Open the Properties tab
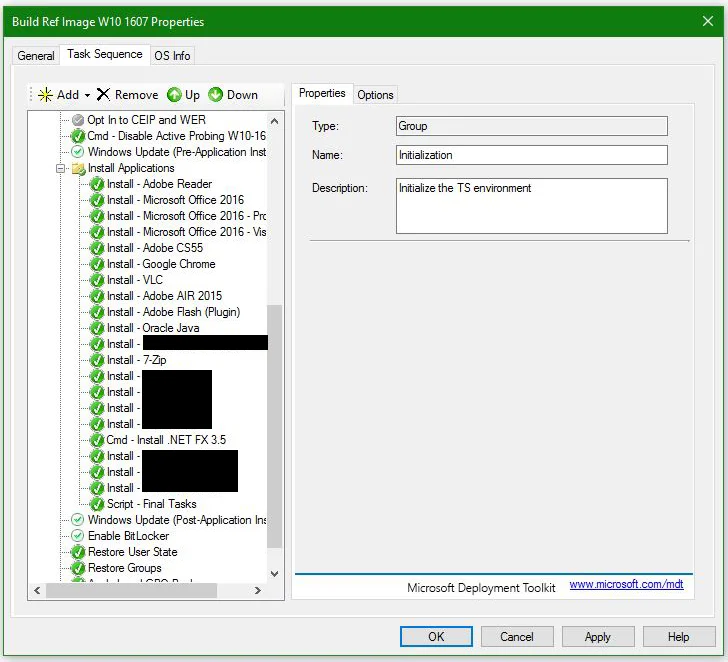 [322, 93]
